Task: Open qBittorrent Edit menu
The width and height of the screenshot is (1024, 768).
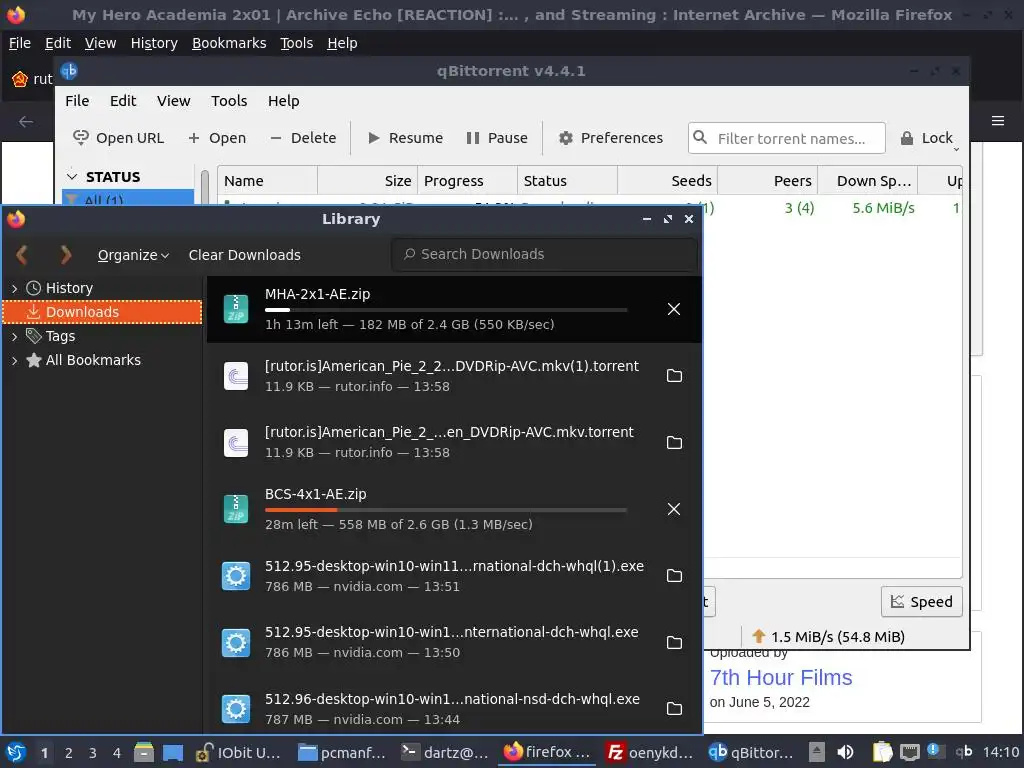Action: 123,101
